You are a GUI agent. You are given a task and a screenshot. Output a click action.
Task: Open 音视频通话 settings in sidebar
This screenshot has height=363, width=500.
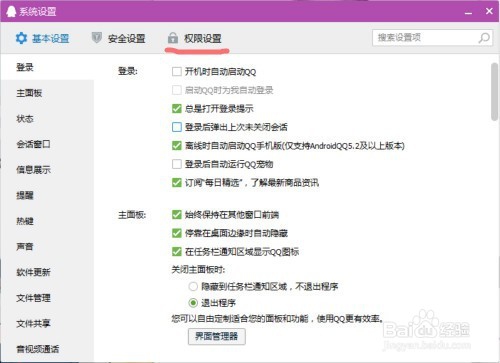(47, 349)
